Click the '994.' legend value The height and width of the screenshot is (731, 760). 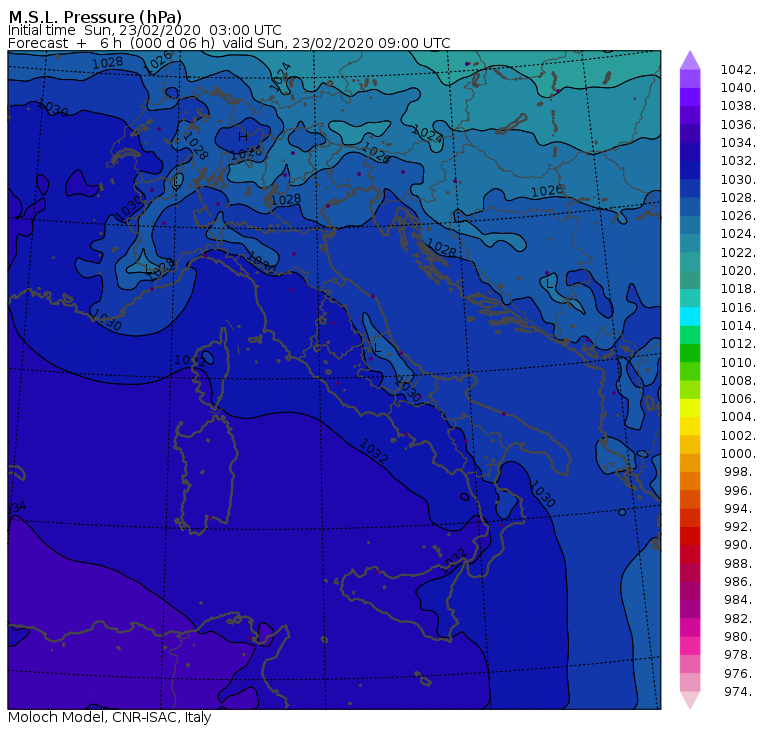(x=740, y=509)
